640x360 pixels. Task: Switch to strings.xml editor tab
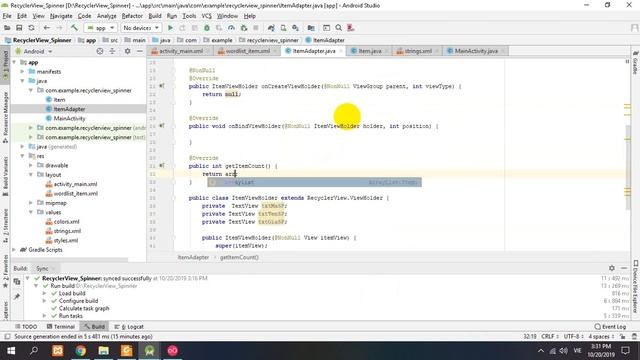tap(417, 51)
